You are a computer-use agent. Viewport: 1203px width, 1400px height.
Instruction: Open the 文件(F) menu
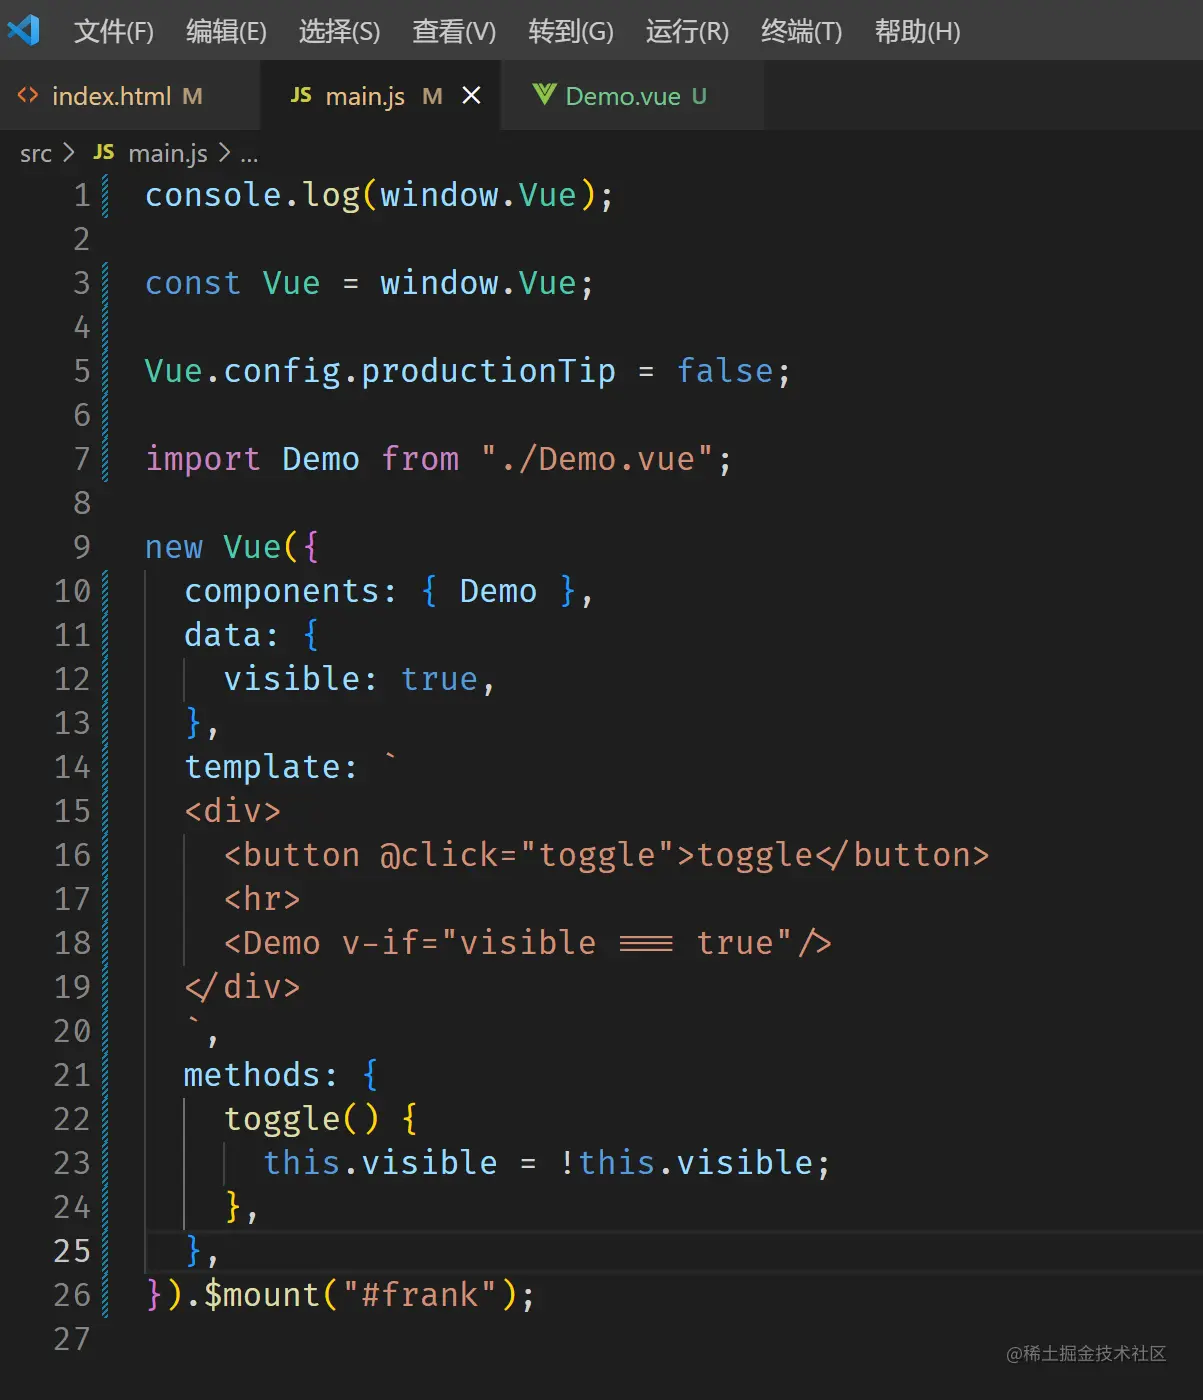coord(114,32)
